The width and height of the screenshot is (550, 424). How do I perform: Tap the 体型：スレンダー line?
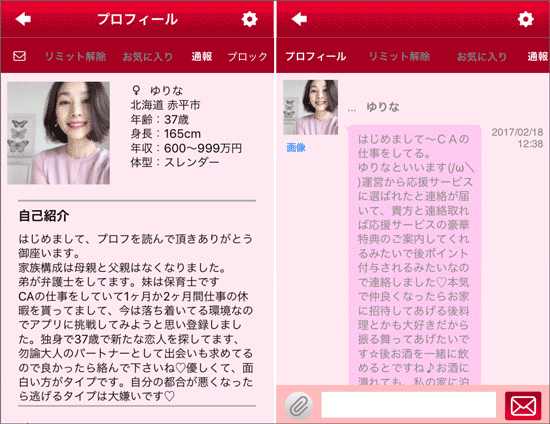pyautogui.click(x=175, y=162)
